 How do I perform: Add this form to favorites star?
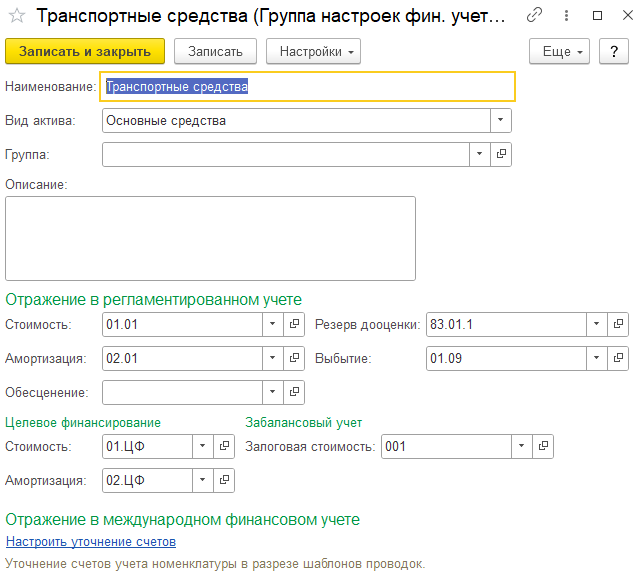click(16, 16)
